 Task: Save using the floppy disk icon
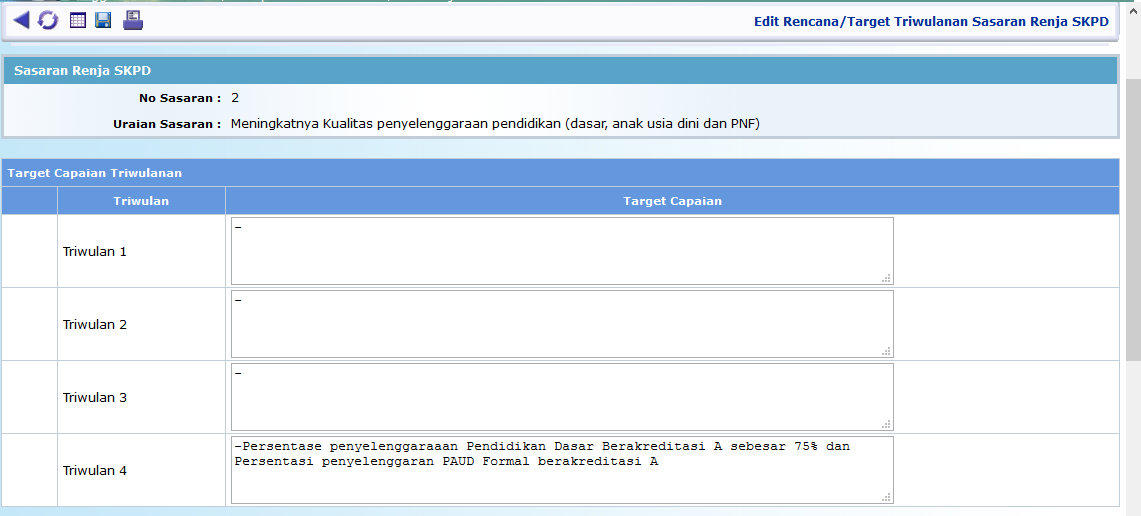point(103,20)
